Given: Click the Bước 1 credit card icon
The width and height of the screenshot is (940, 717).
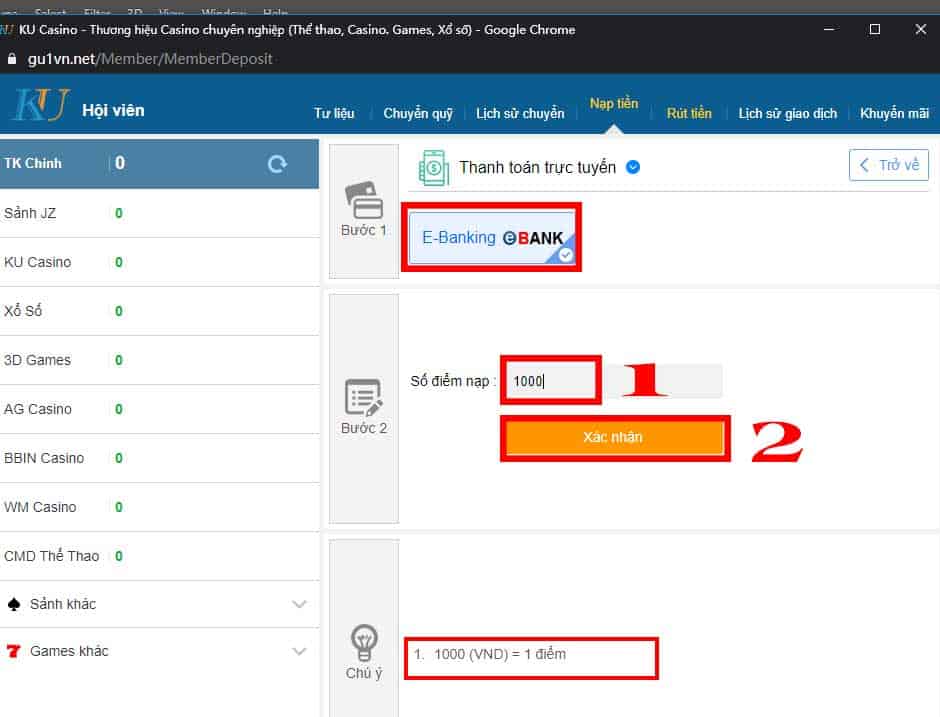Looking at the screenshot, I should coord(364,200).
